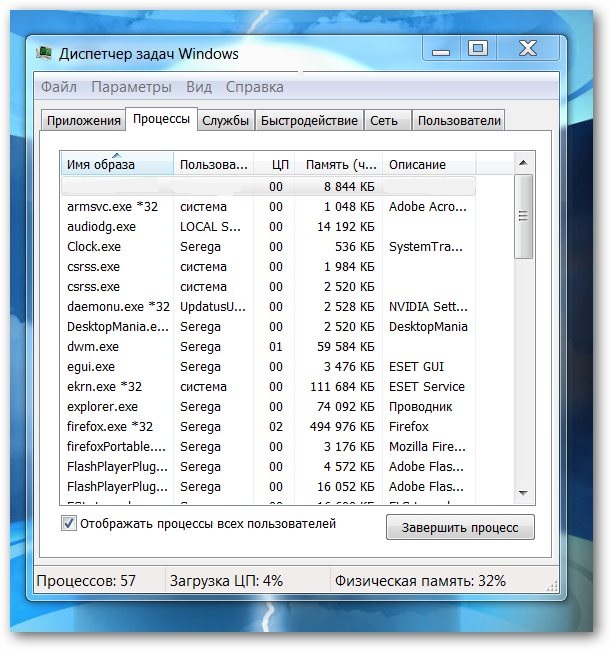
Task: Open the Вид menu
Action: 199,87
